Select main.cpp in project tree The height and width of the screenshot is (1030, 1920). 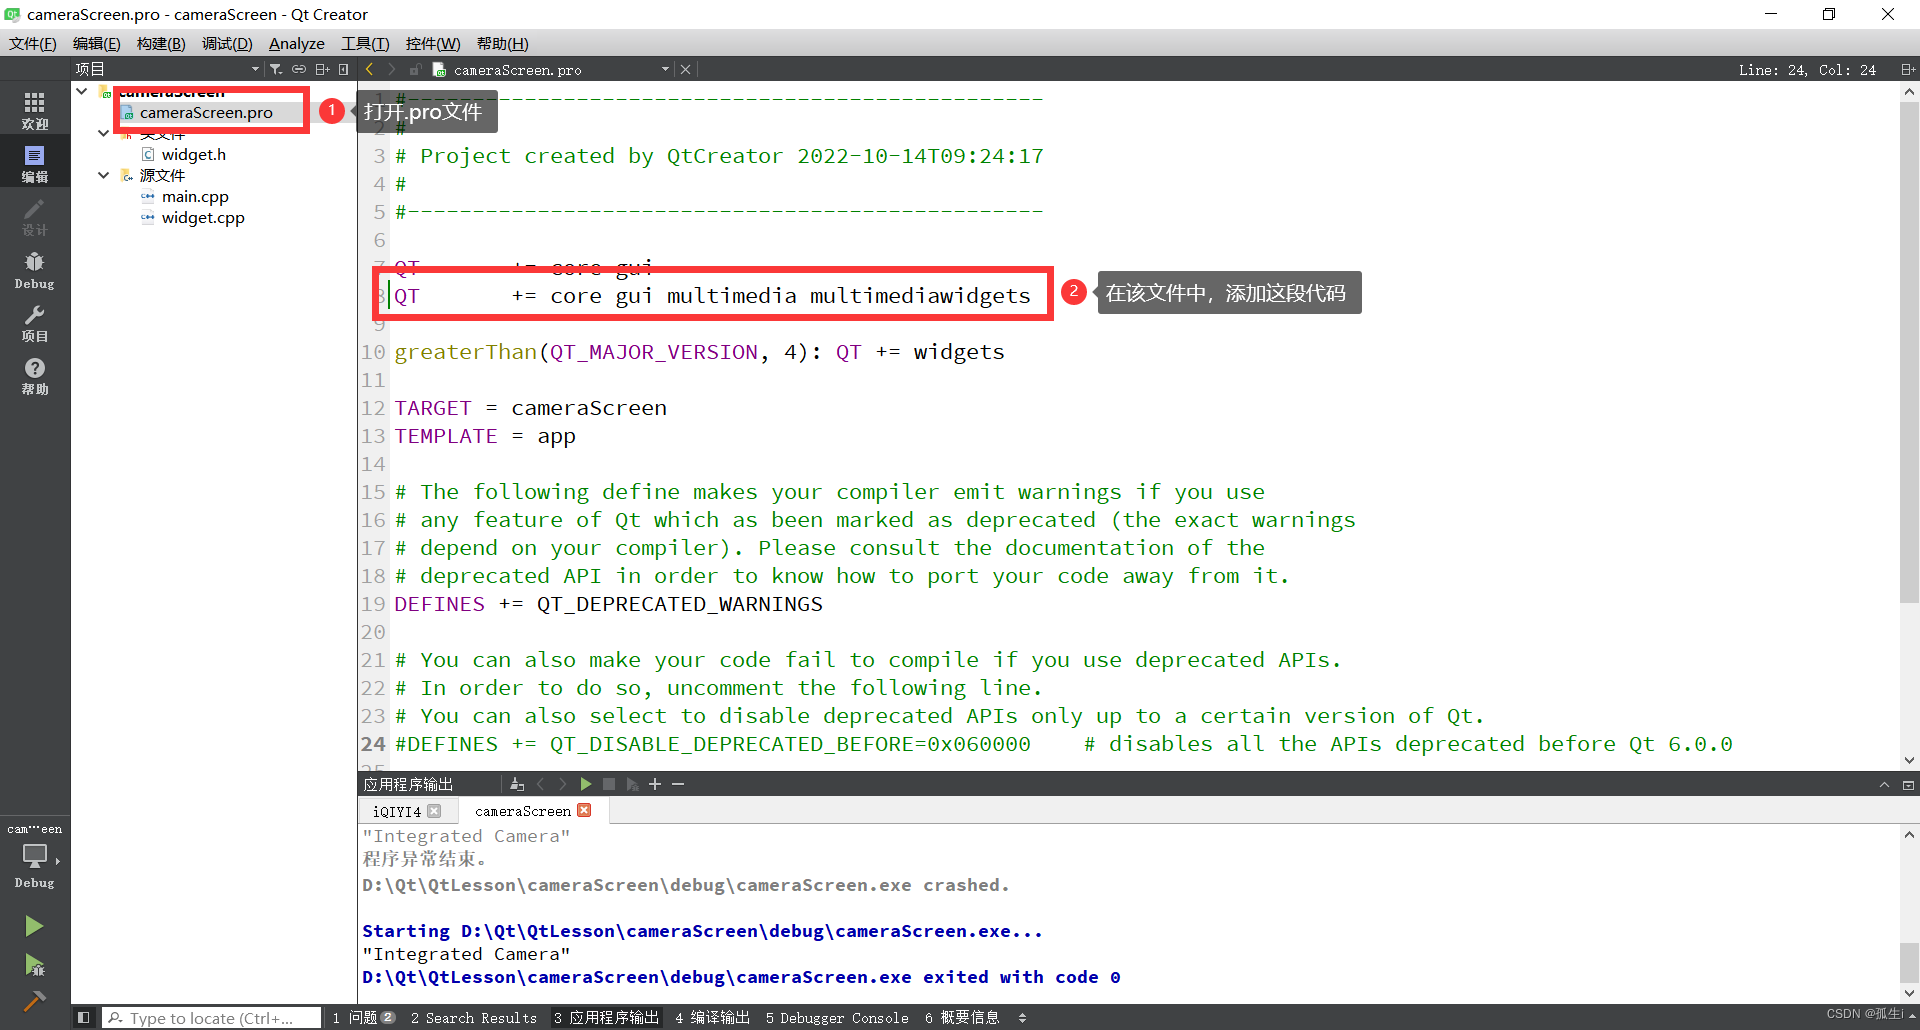click(x=195, y=196)
